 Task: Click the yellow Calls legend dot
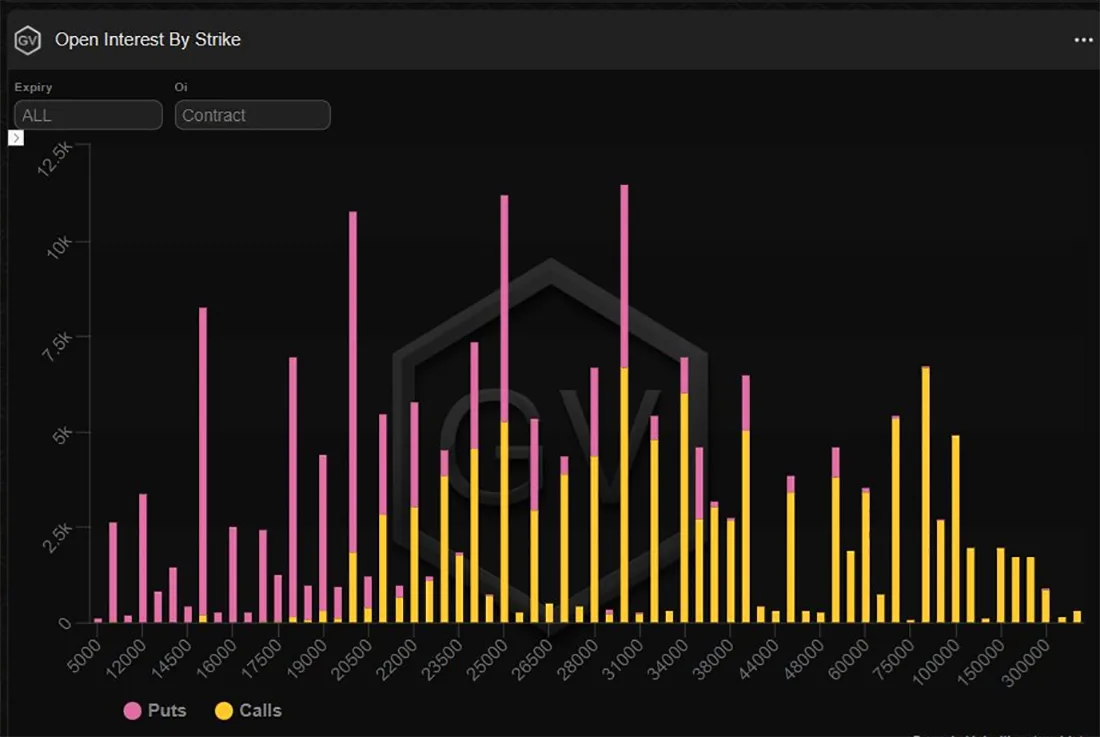[x=223, y=711]
